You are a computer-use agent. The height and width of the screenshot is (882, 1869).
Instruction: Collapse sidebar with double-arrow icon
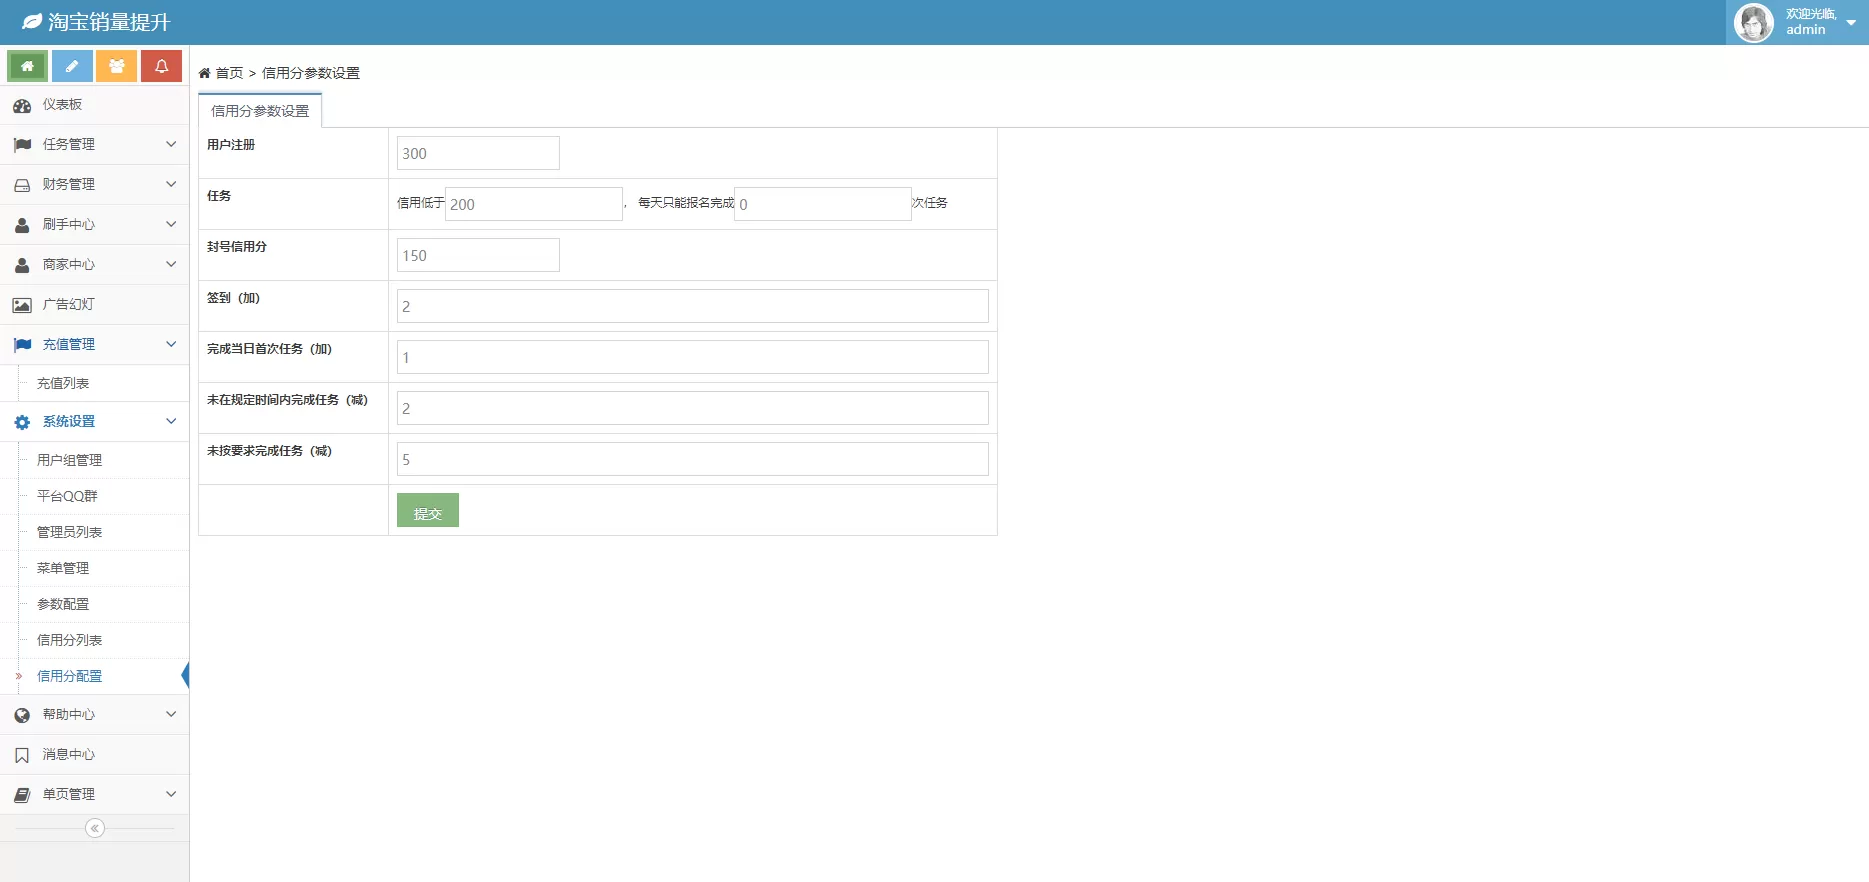(95, 828)
